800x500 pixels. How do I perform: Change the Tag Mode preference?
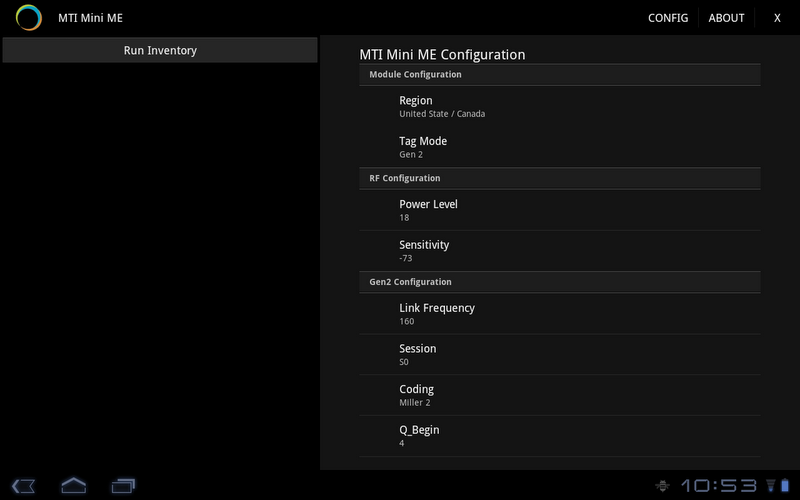click(560, 147)
